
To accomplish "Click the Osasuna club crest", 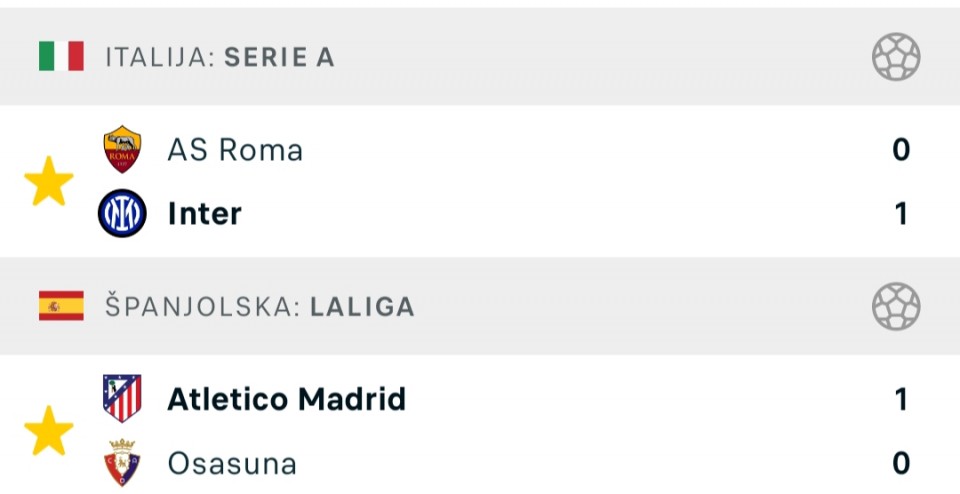I will [x=122, y=463].
